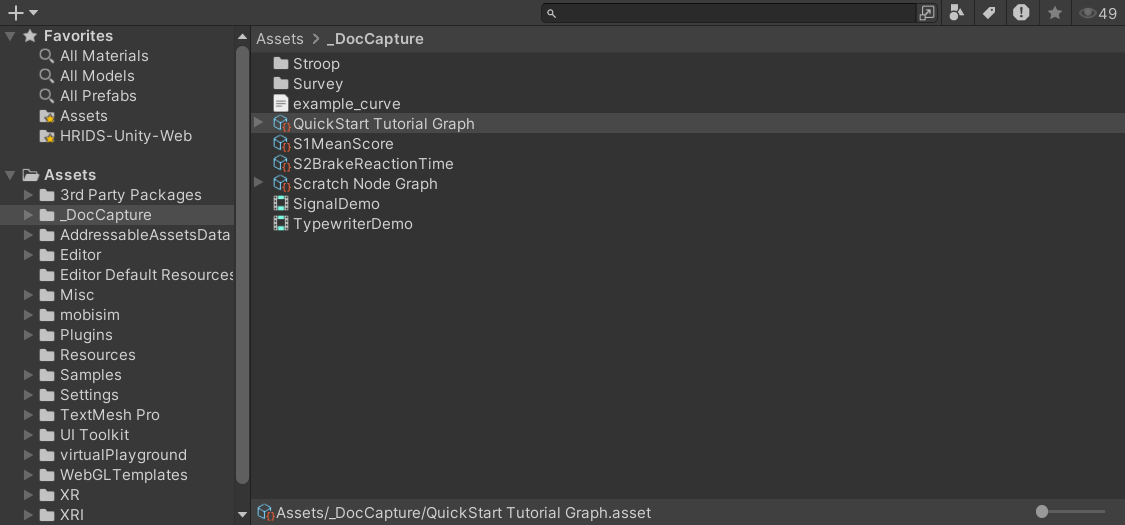Click scroll-down arrow of folder tree
1125x525 pixels.
click(243, 514)
